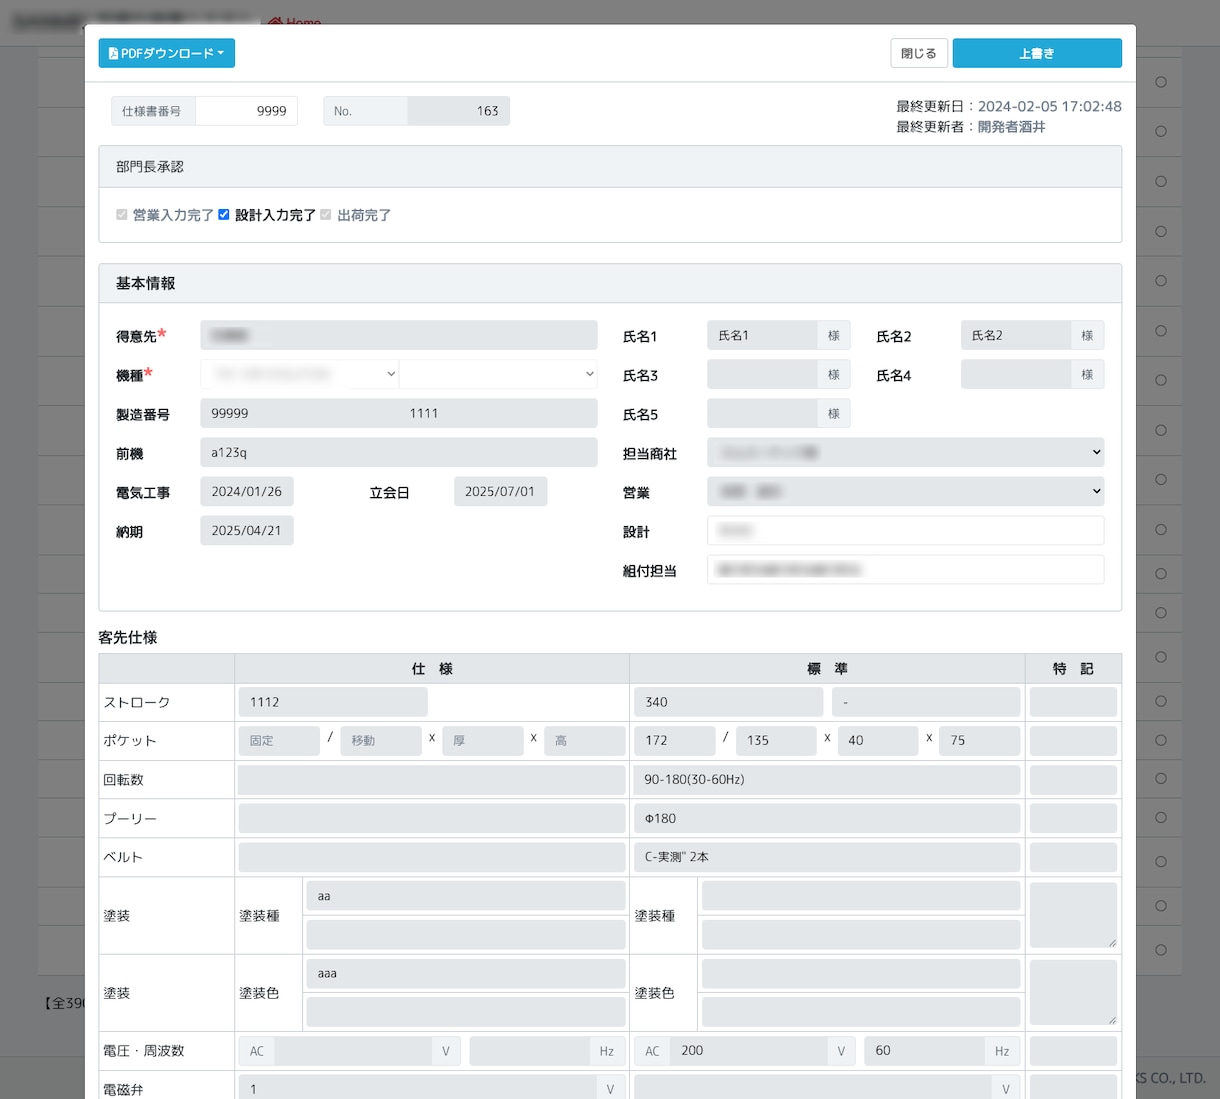Click the 組付担当 input field
The width and height of the screenshot is (1220, 1099).
tap(906, 569)
